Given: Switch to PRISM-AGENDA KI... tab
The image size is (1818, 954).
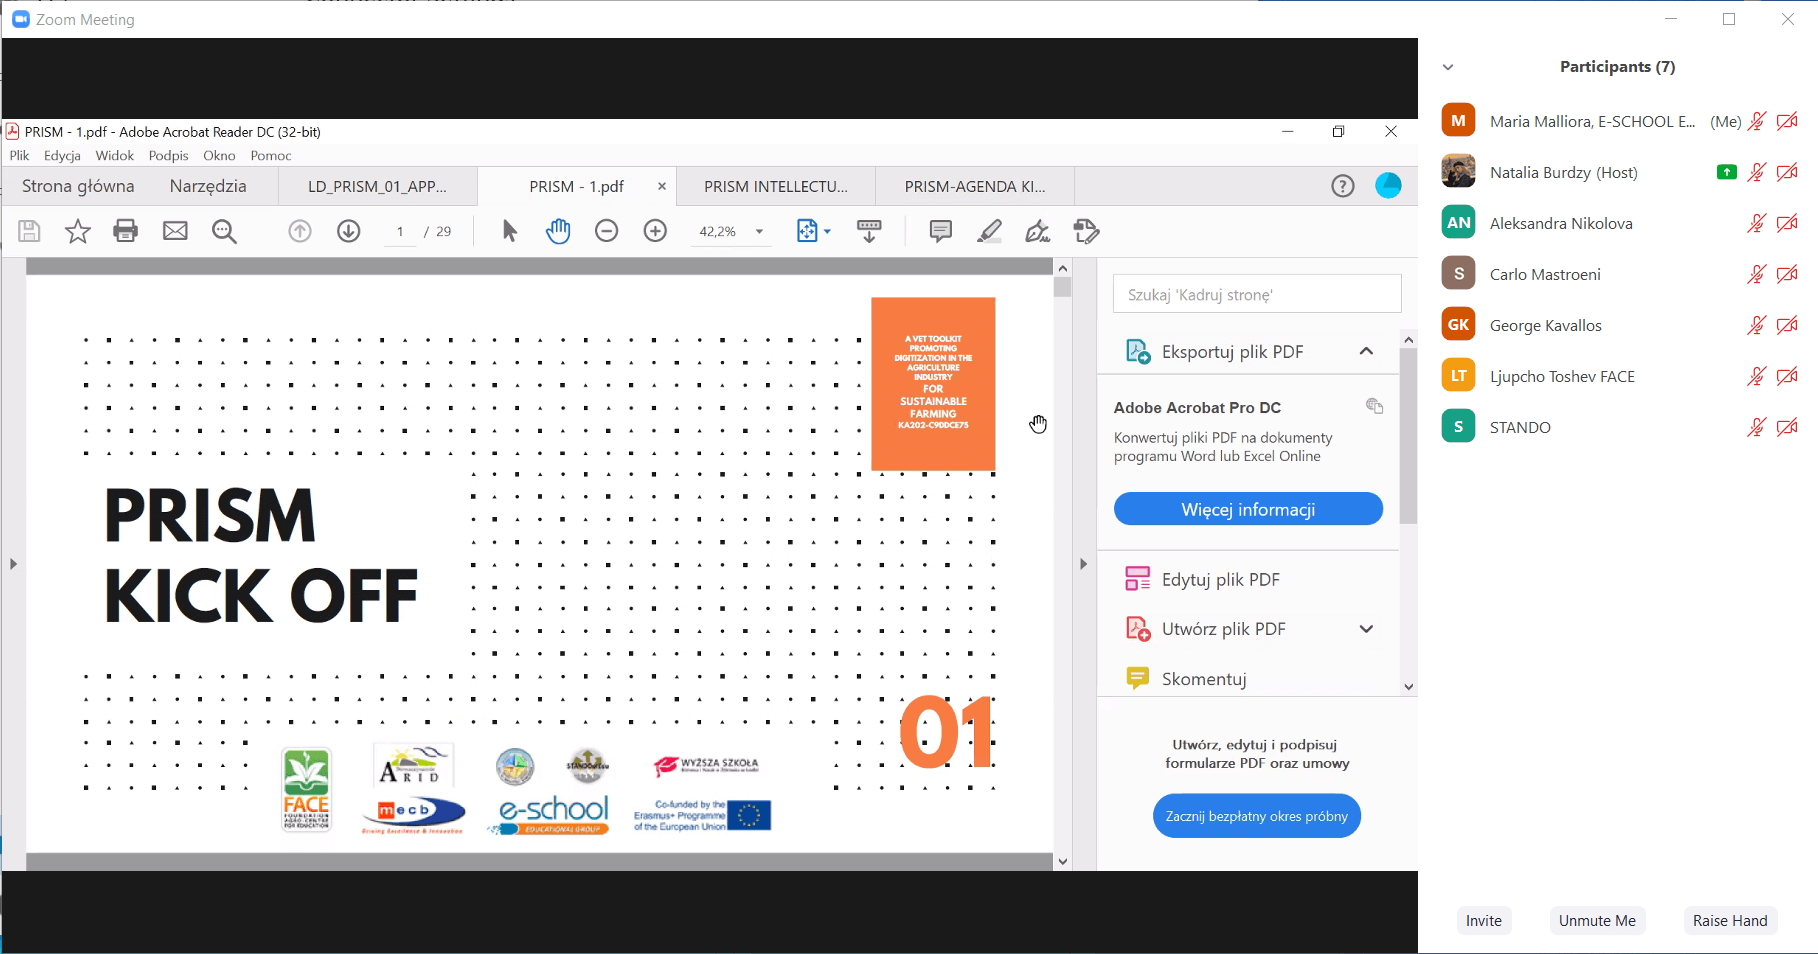Looking at the screenshot, I should 974,186.
